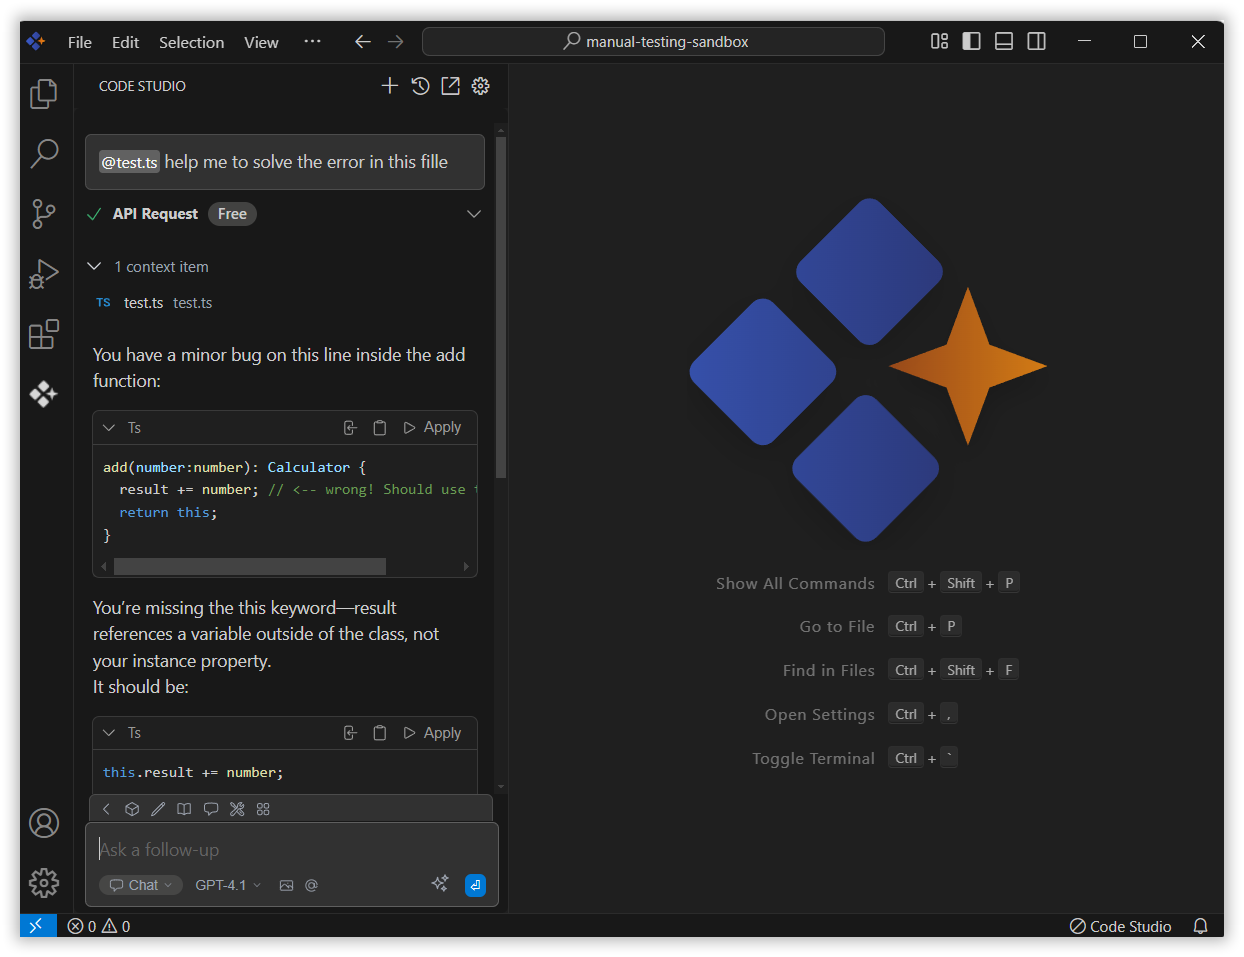Collapse the 1 context item section
The height and width of the screenshot is (957, 1244).
pyautogui.click(x=95, y=266)
